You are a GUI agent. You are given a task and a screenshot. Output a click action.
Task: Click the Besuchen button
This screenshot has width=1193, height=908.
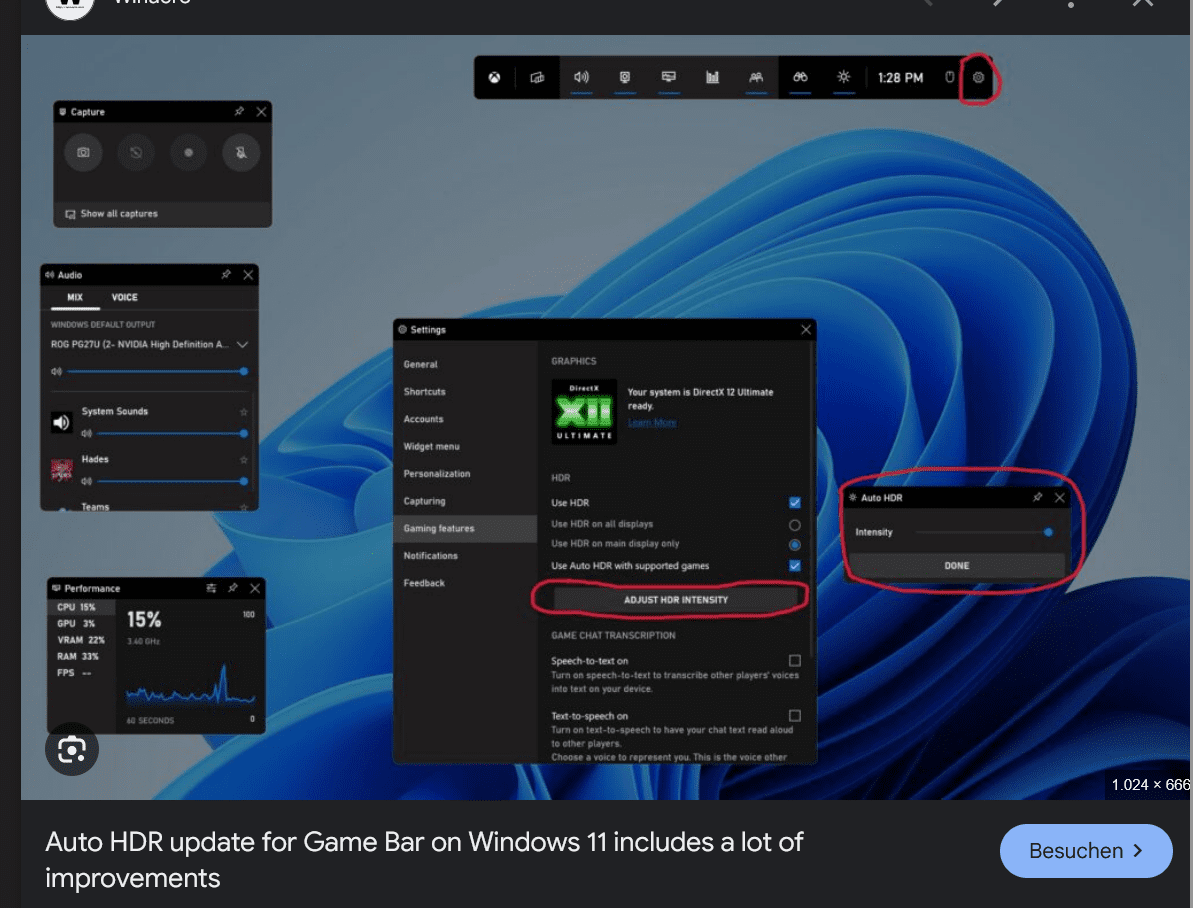coord(1086,851)
